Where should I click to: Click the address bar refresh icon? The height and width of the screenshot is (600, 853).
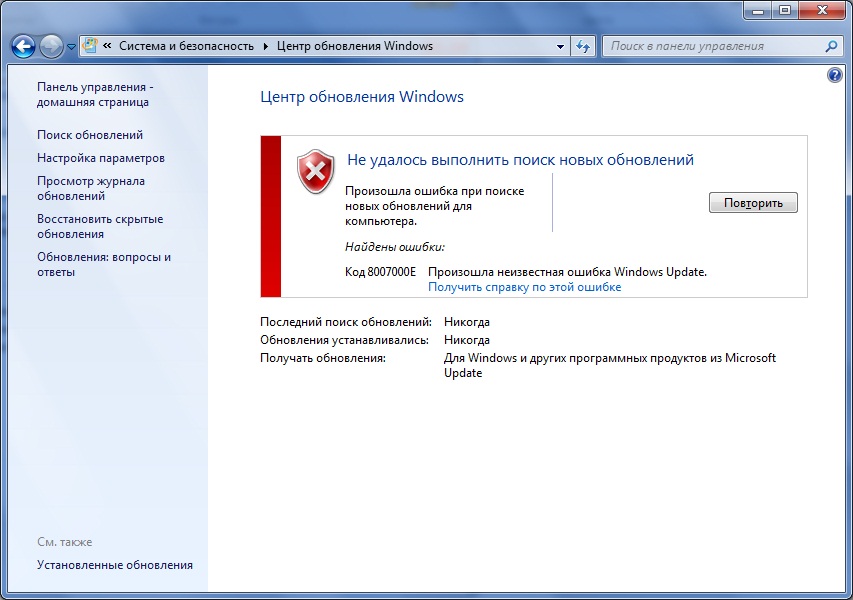[x=583, y=47]
